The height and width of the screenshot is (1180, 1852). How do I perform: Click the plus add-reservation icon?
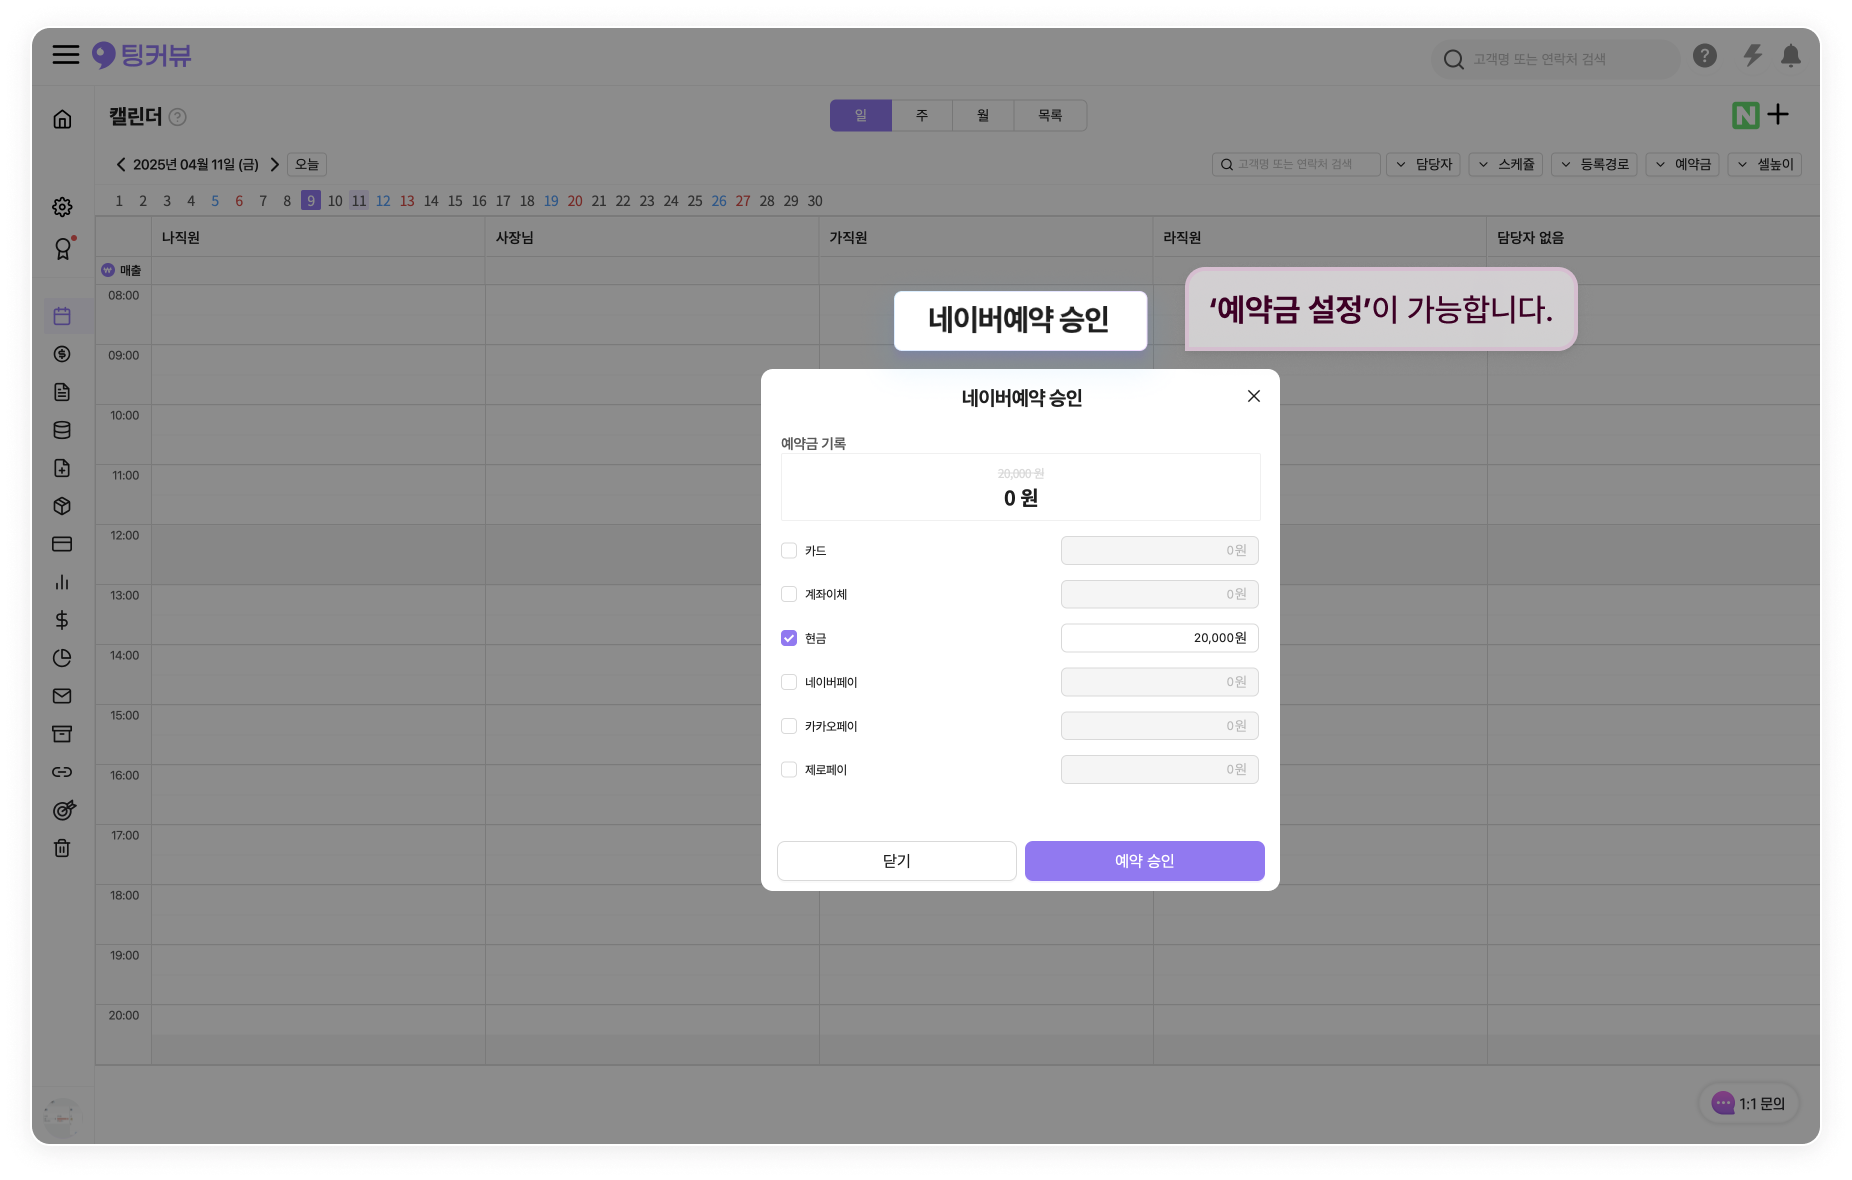[1778, 115]
